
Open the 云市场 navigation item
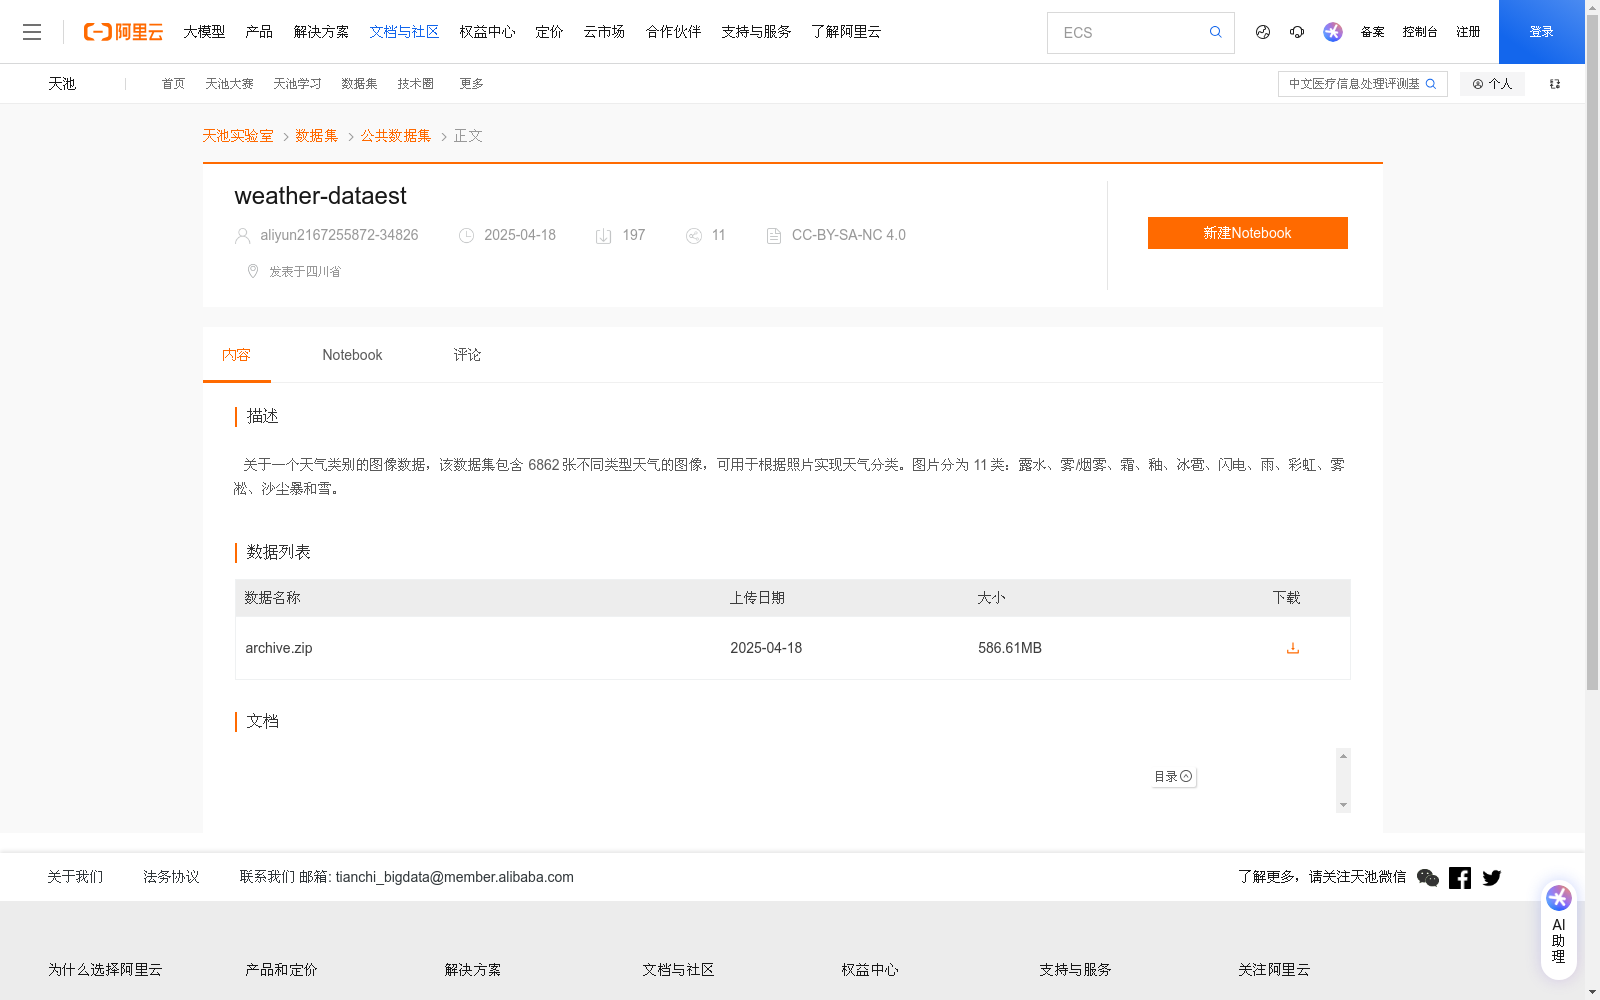604,32
